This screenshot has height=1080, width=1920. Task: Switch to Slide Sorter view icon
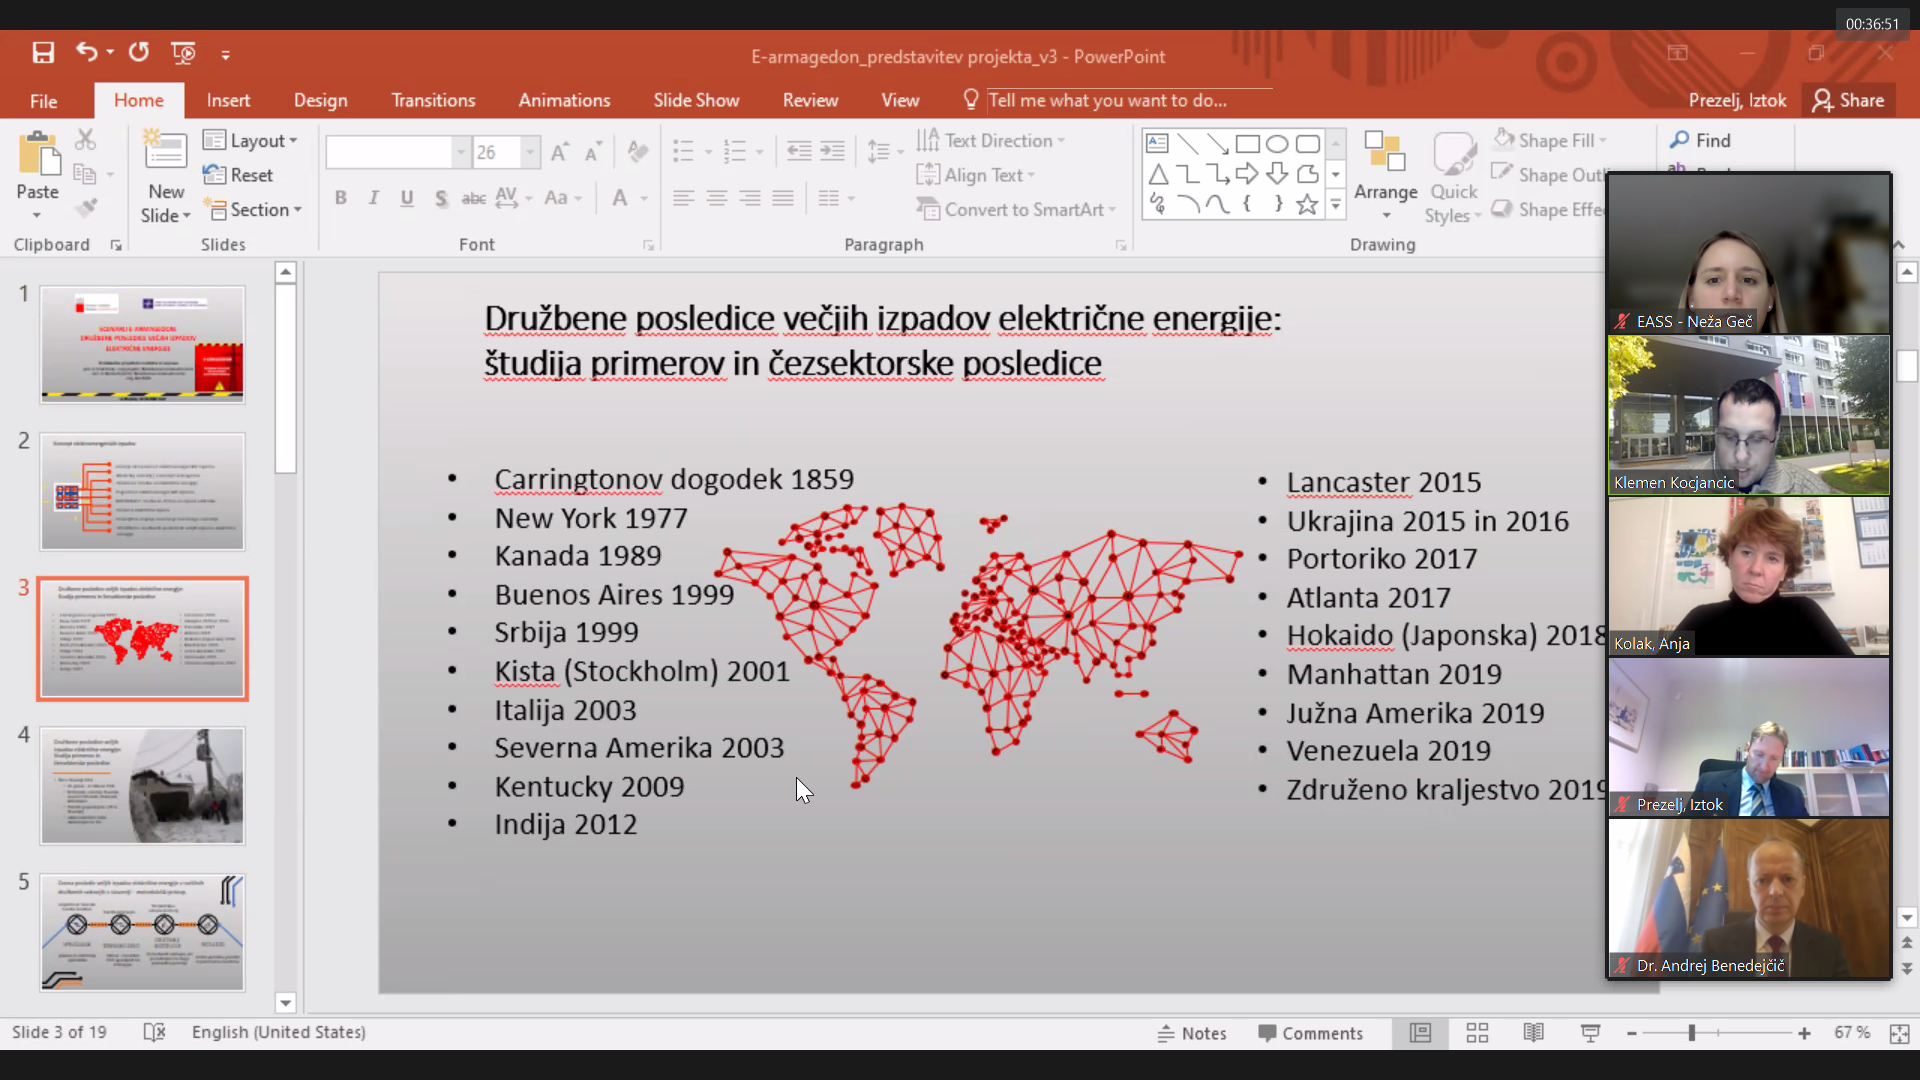point(1477,1033)
